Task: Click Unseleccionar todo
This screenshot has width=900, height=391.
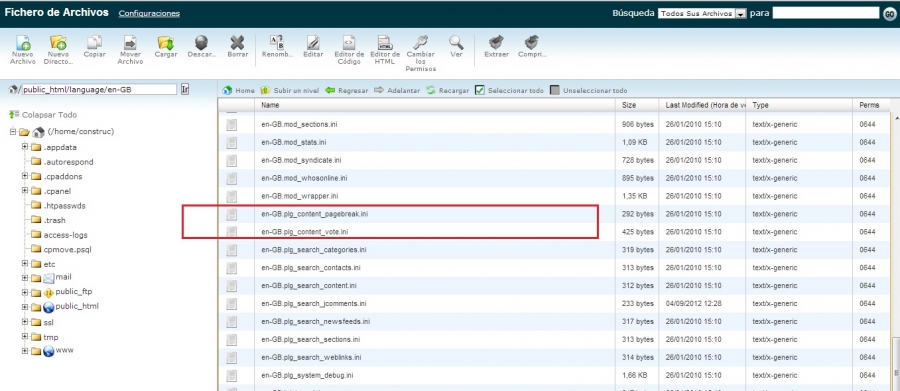Action: 589,90
